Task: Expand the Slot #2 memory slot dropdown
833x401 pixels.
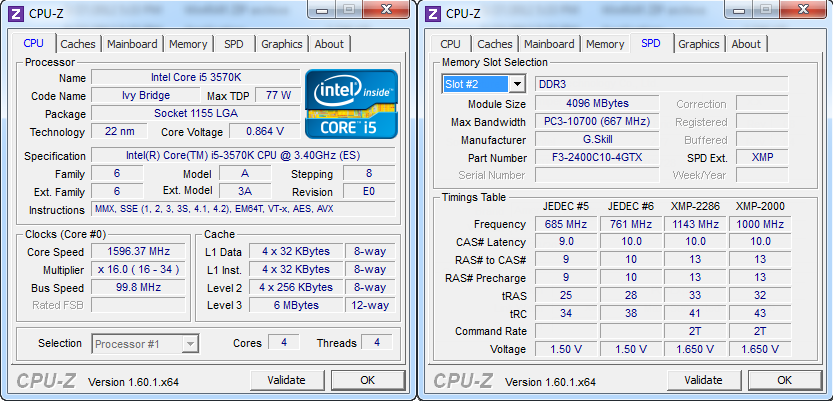Action: (x=516, y=84)
